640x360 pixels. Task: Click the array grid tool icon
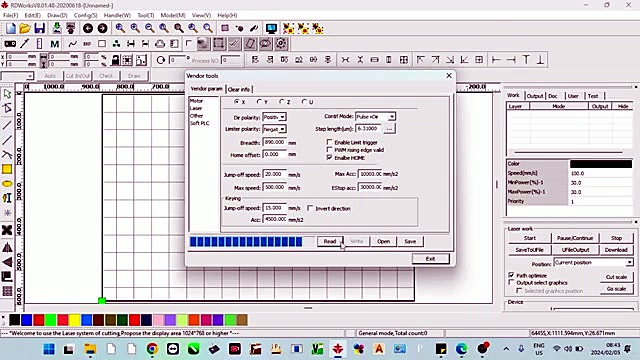tap(7, 291)
